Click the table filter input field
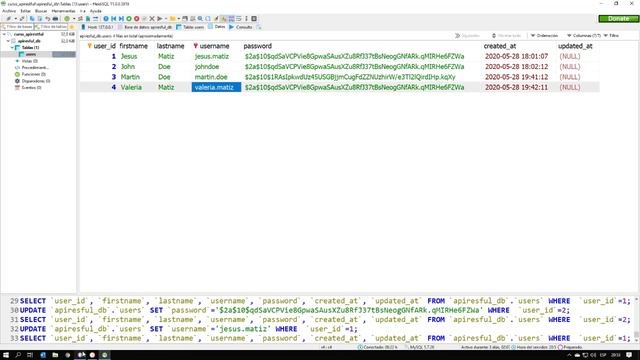The height and width of the screenshot is (360, 640). coord(51,27)
